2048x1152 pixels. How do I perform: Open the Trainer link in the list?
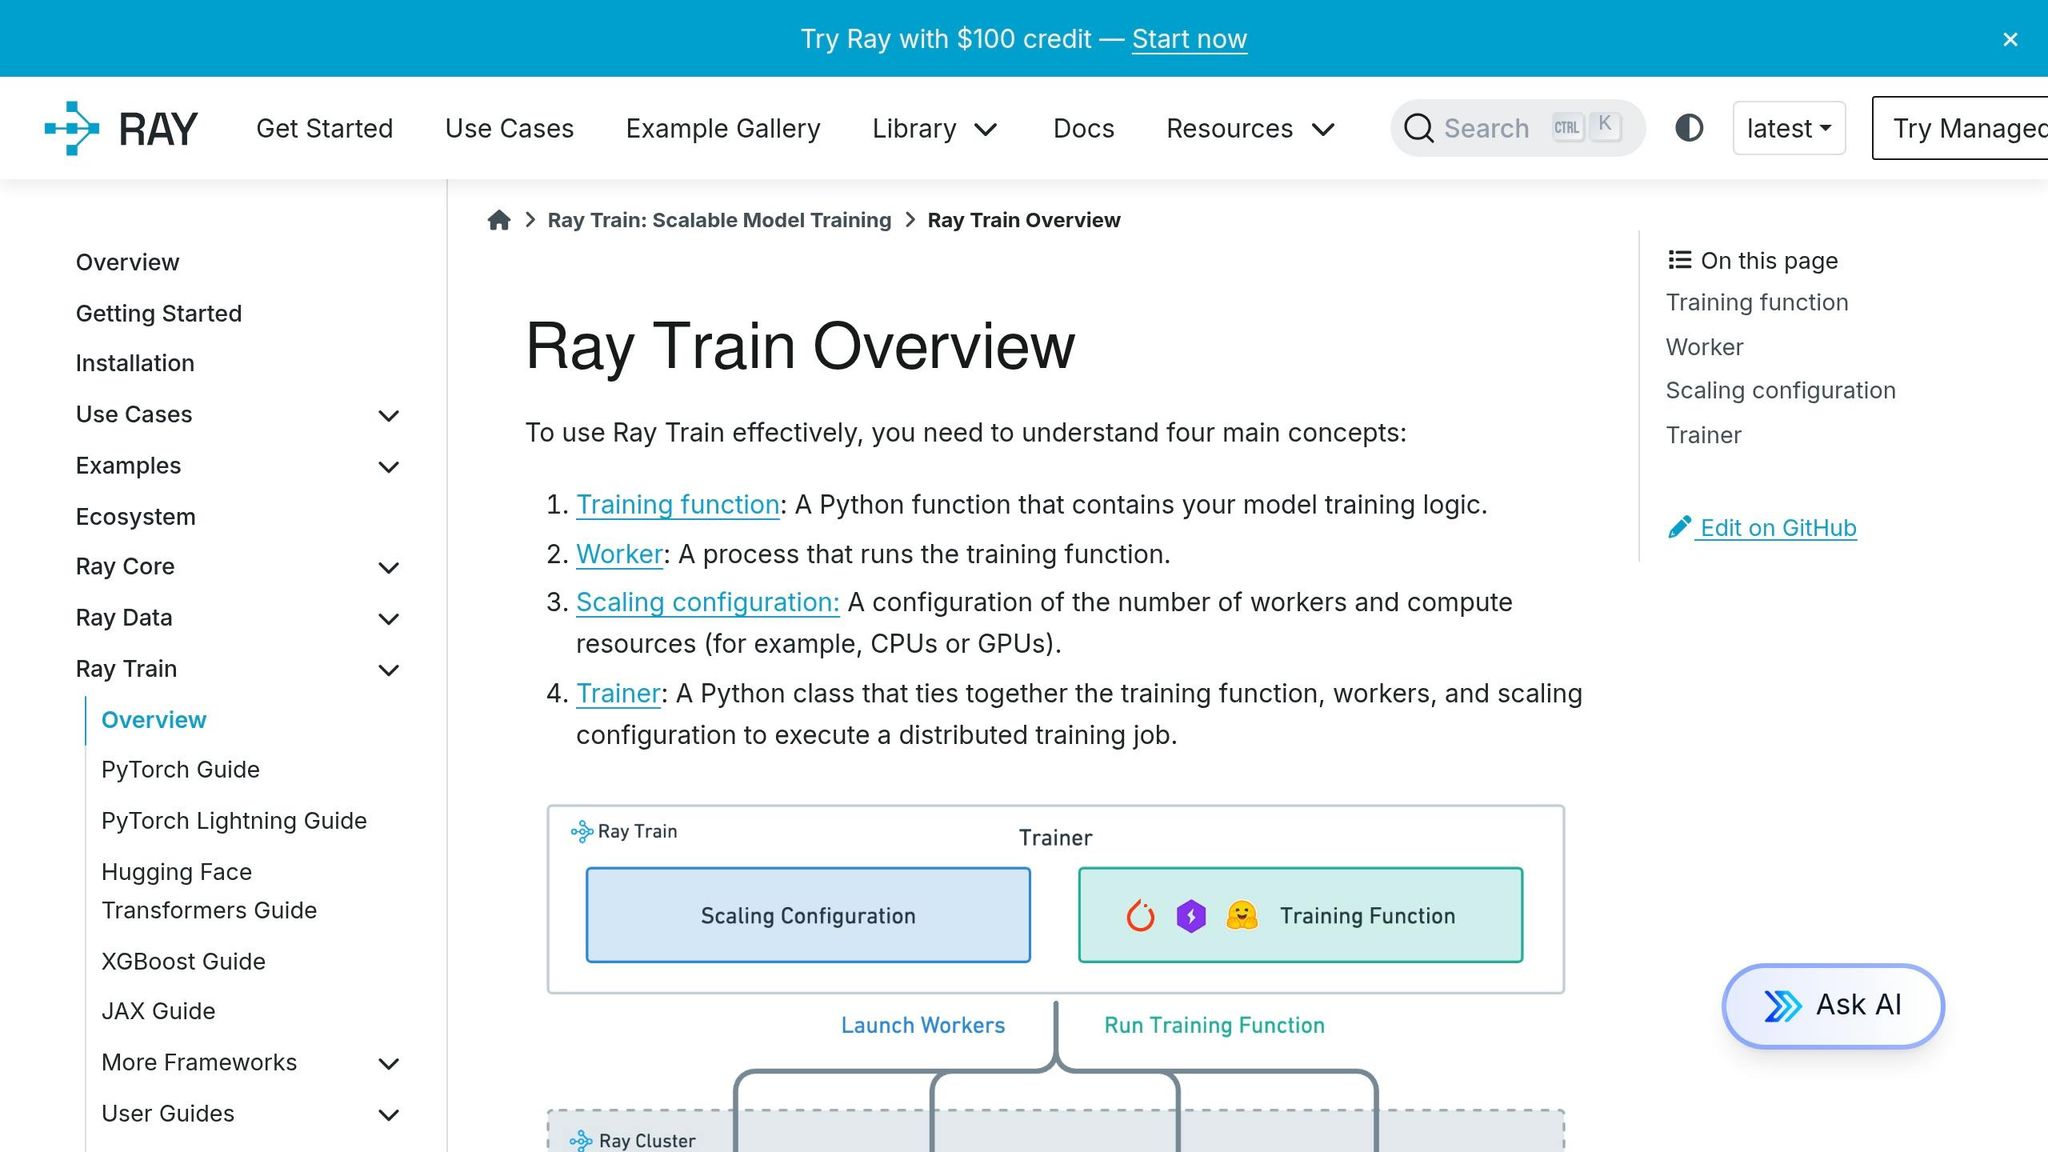click(x=618, y=693)
